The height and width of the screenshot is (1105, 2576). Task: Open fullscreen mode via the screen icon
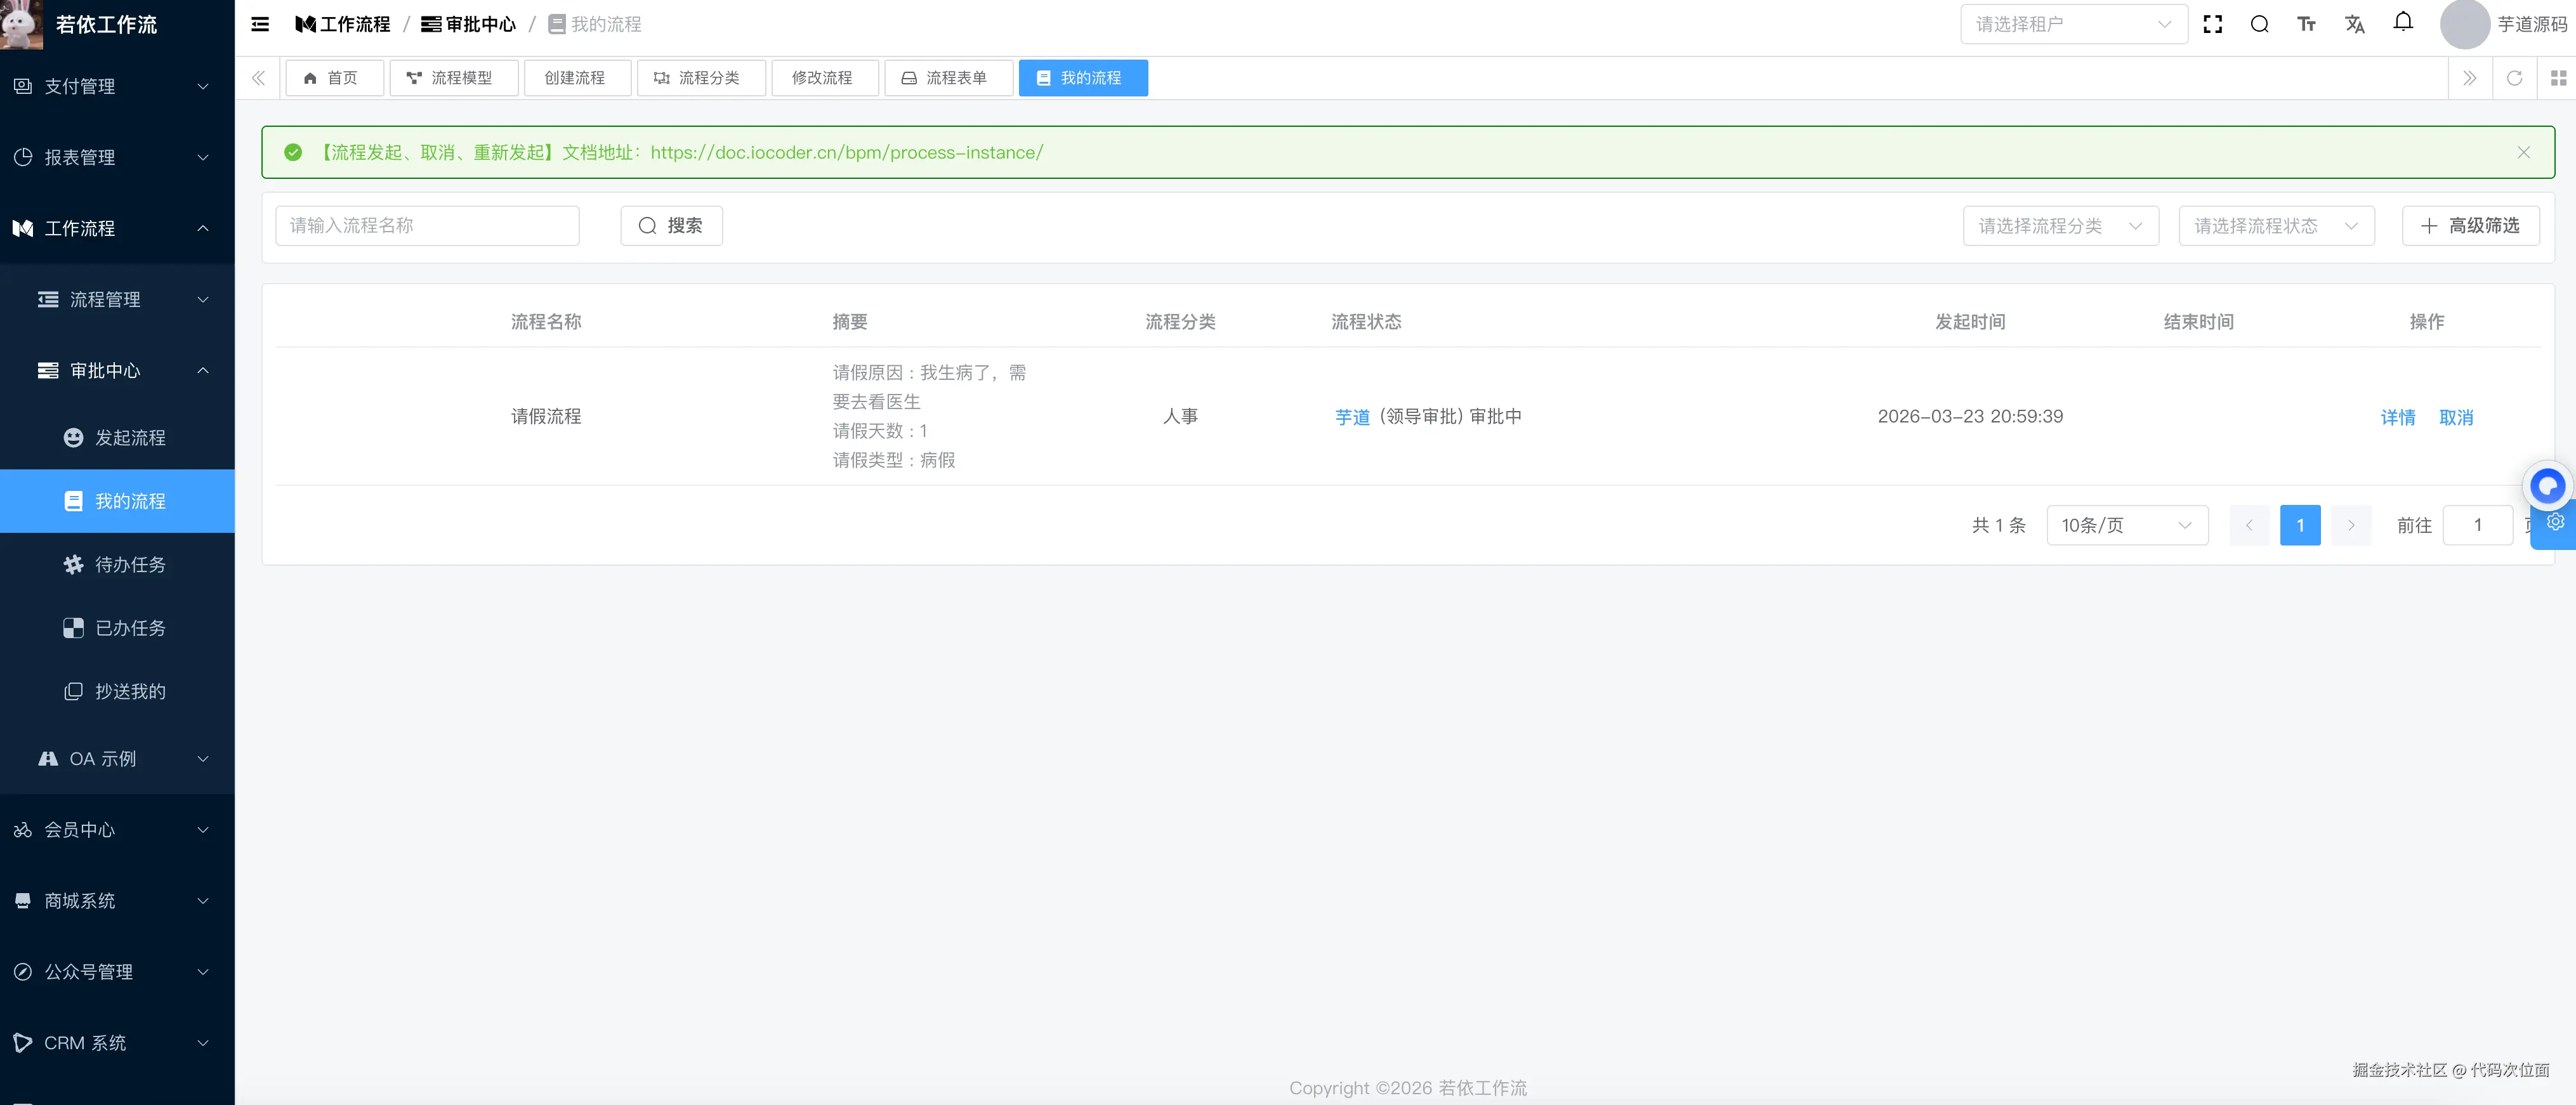coord(2212,23)
